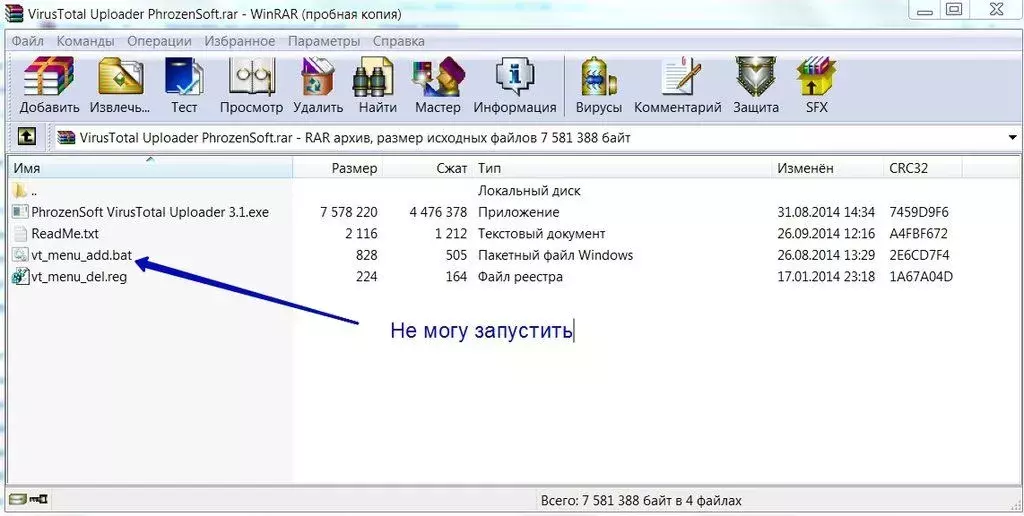
Task: Click CRC32 value 7459D9F6
Action: [919, 212]
